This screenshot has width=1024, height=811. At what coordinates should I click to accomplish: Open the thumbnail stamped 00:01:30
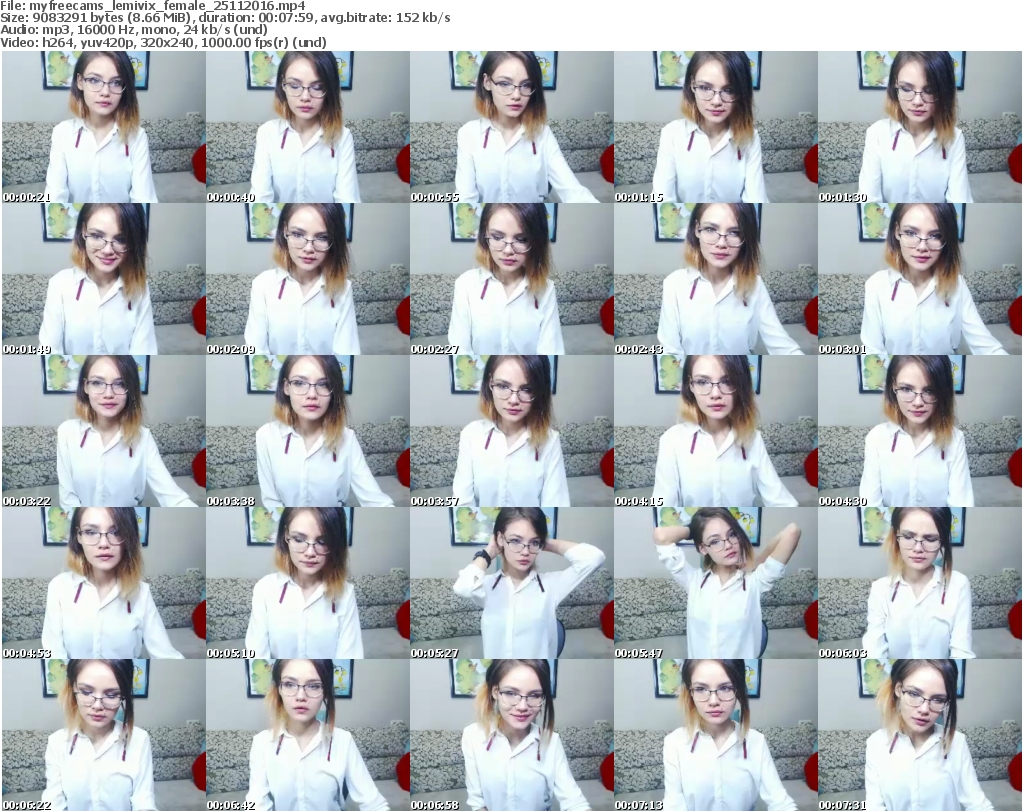pos(920,127)
